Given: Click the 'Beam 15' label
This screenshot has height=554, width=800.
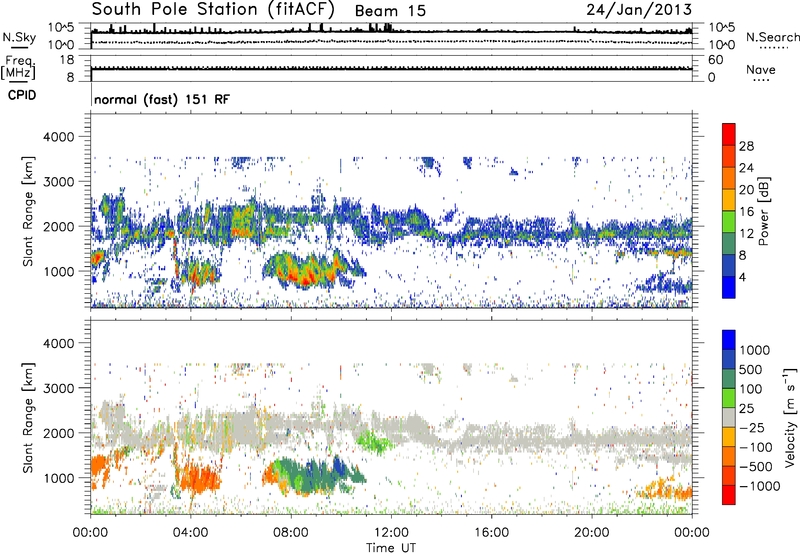Looking at the screenshot, I should click(390, 11).
